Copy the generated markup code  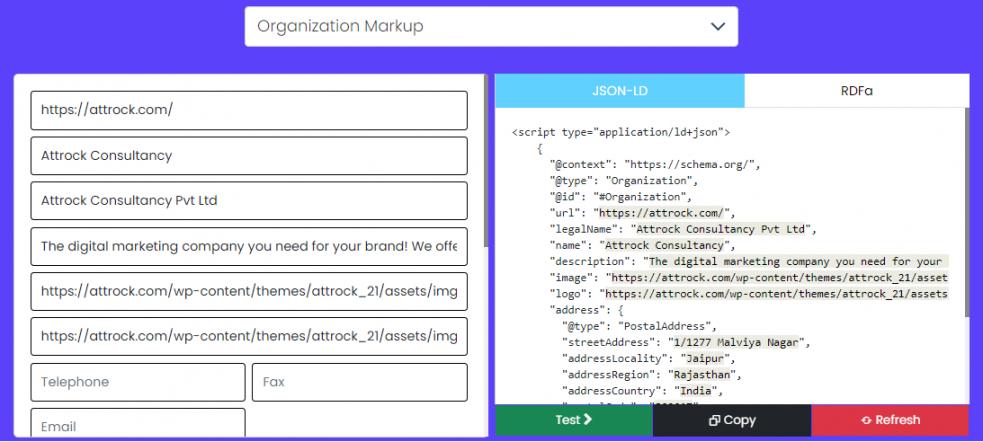tap(732, 420)
